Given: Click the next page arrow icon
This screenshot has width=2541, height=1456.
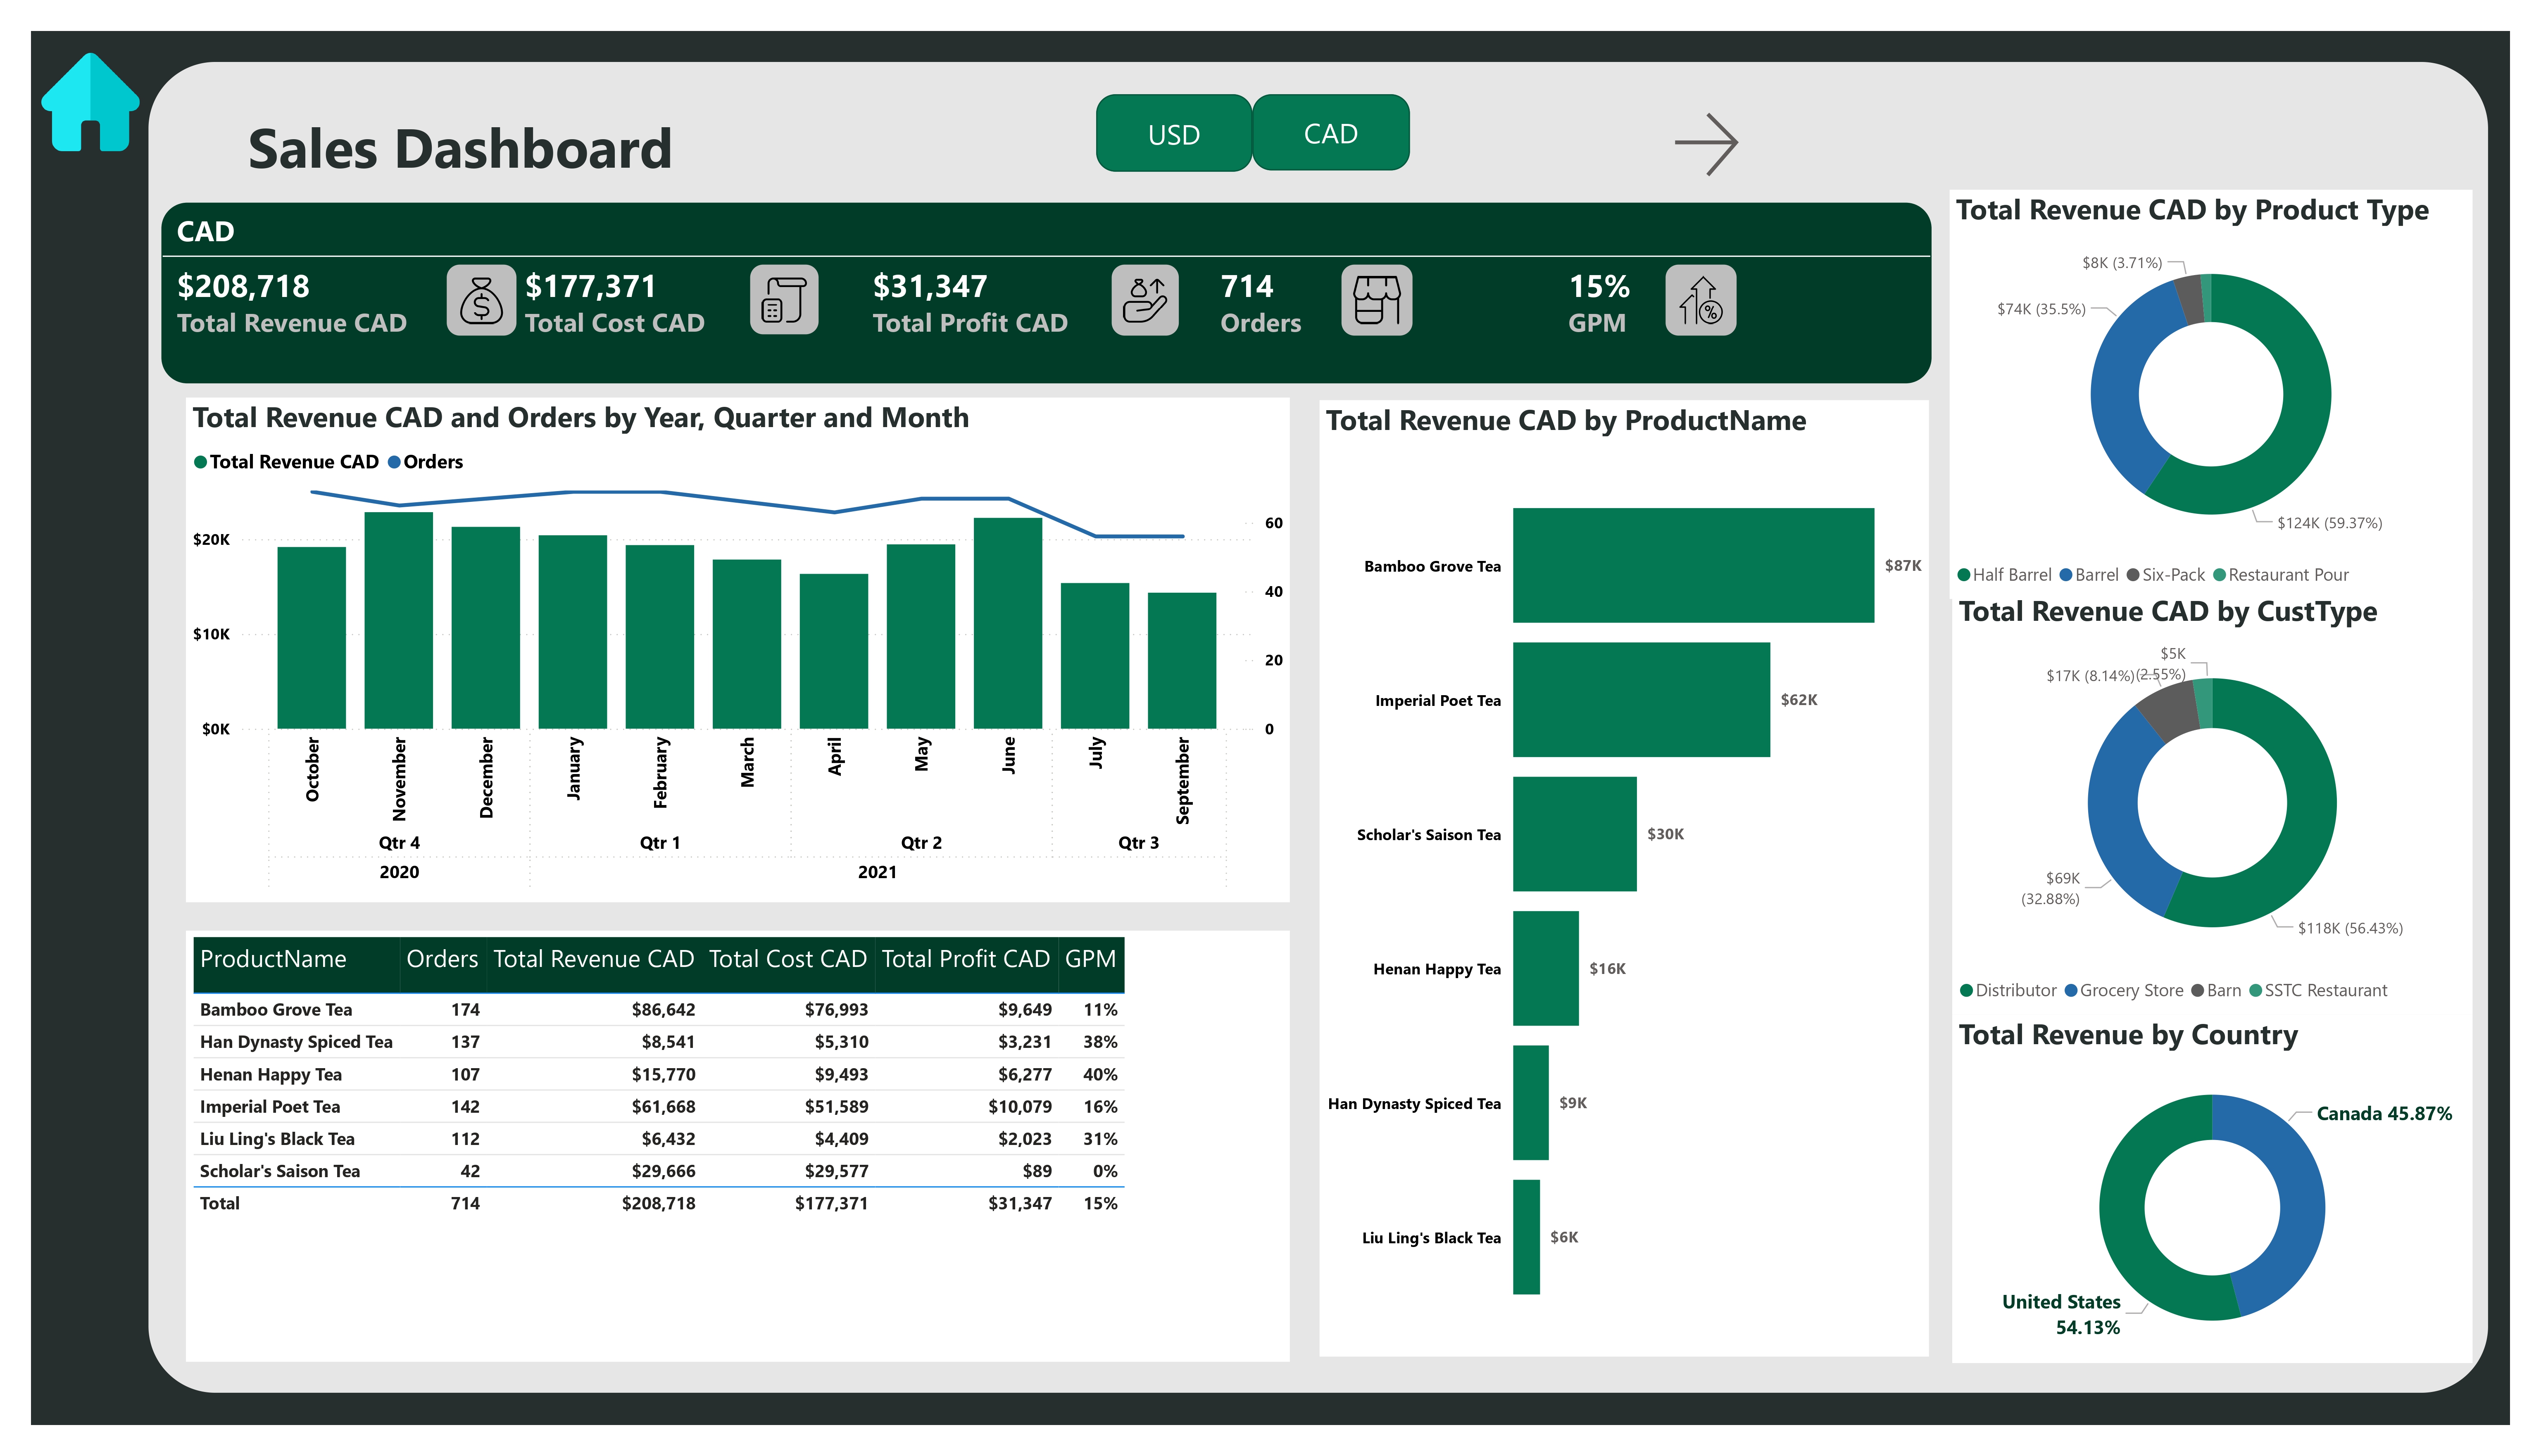Looking at the screenshot, I should coord(1706,144).
